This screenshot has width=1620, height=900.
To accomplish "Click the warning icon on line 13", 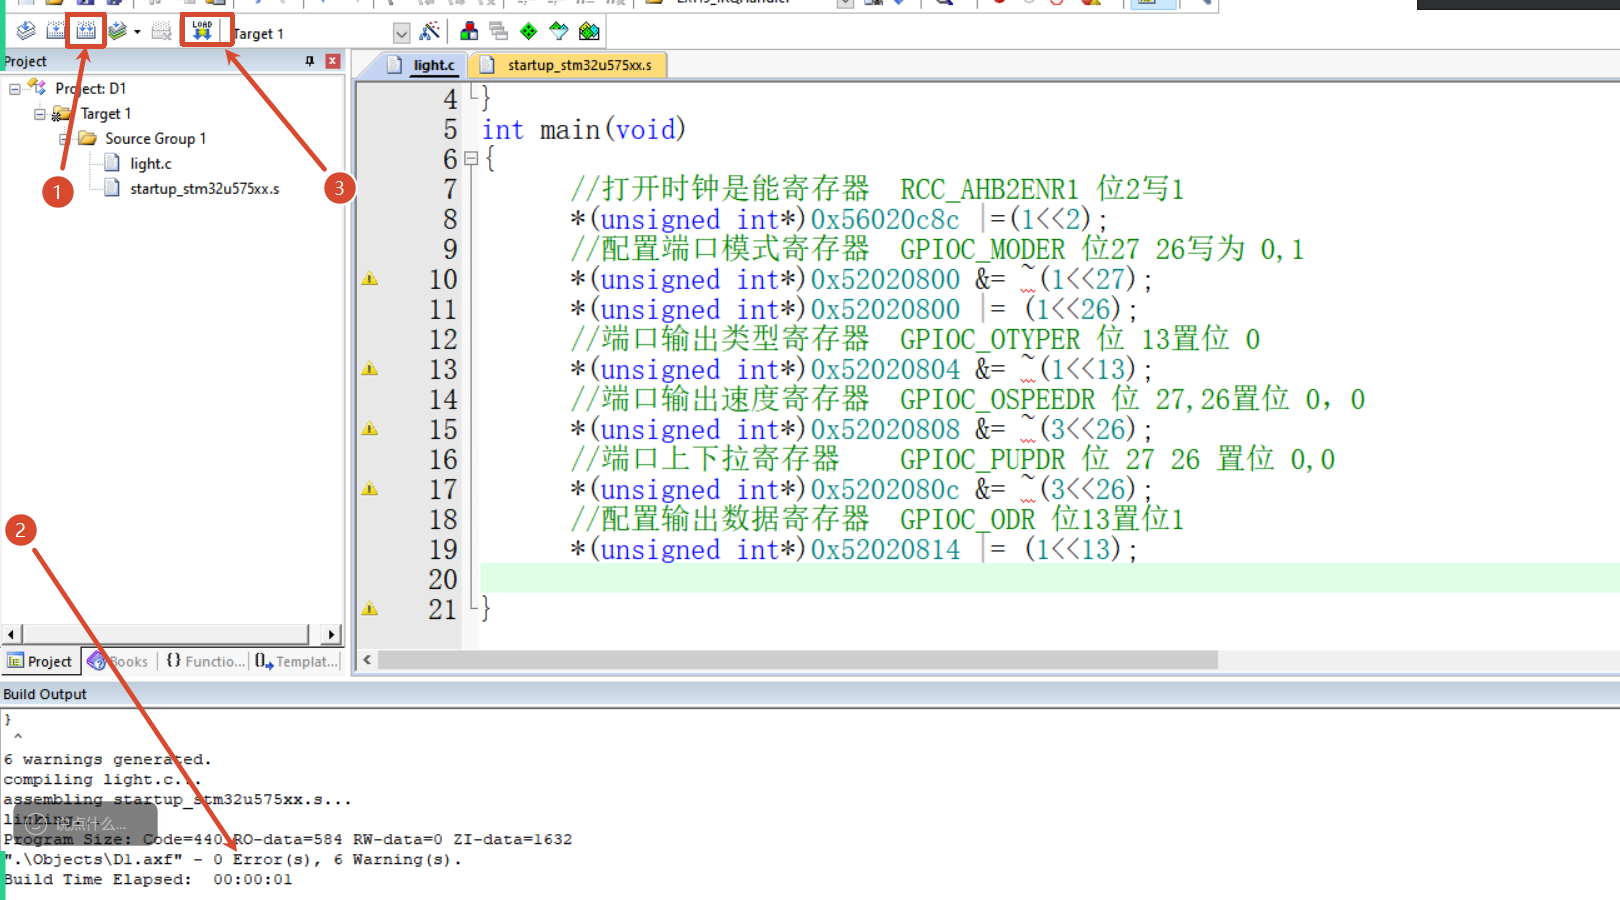I will click(x=370, y=369).
